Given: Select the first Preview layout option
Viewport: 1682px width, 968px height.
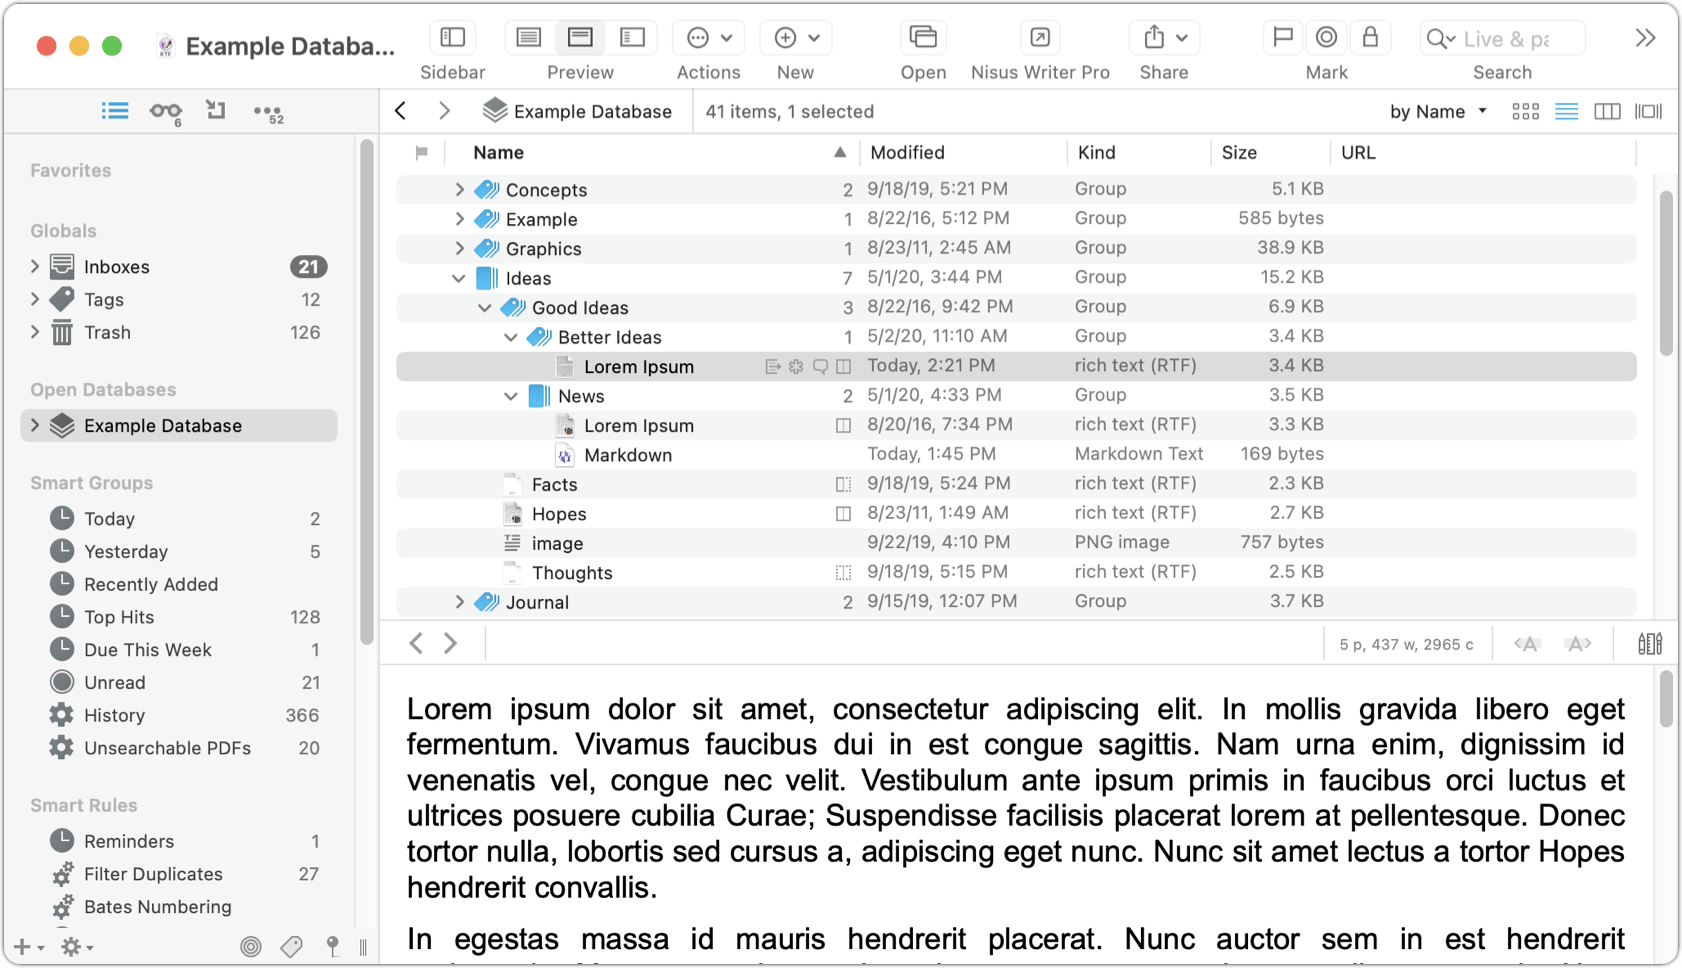Looking at the screenshot, I should [x=528, y=38].
